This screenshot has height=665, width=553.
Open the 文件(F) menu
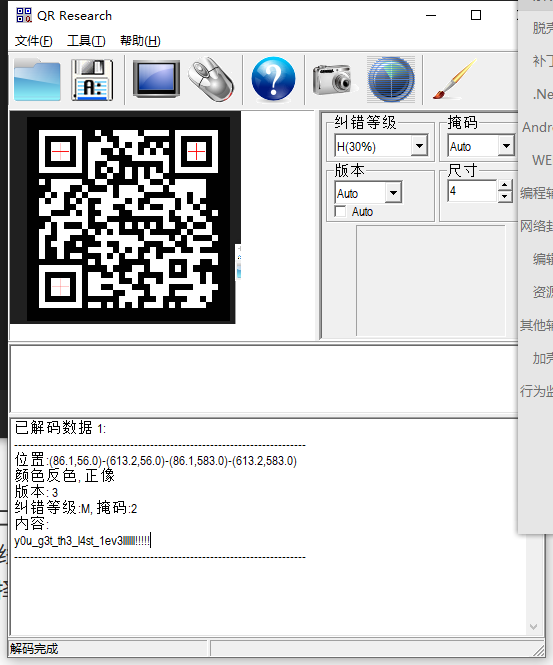34,41
